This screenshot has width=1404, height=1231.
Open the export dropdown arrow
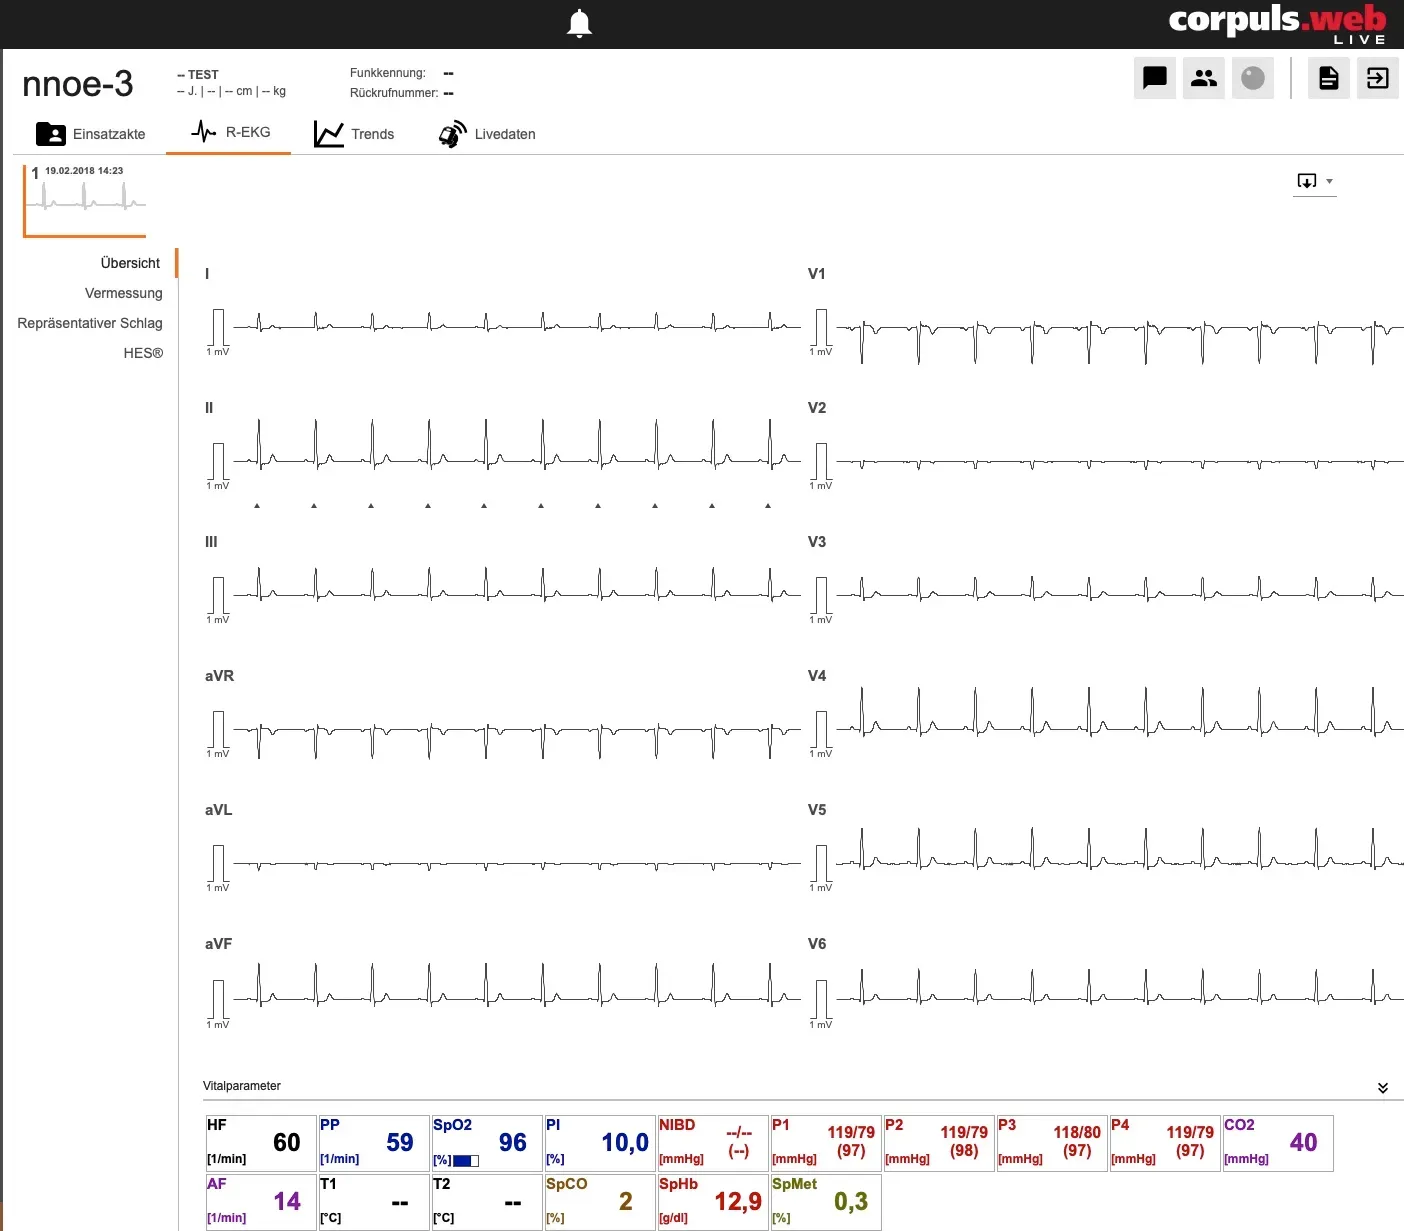pyautogui.click(x=1329, y=181)
